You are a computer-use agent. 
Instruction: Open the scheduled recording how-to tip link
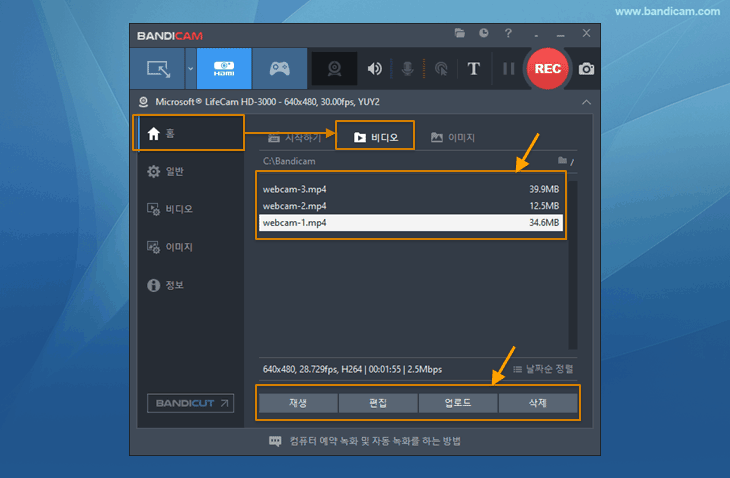point(365,441)
